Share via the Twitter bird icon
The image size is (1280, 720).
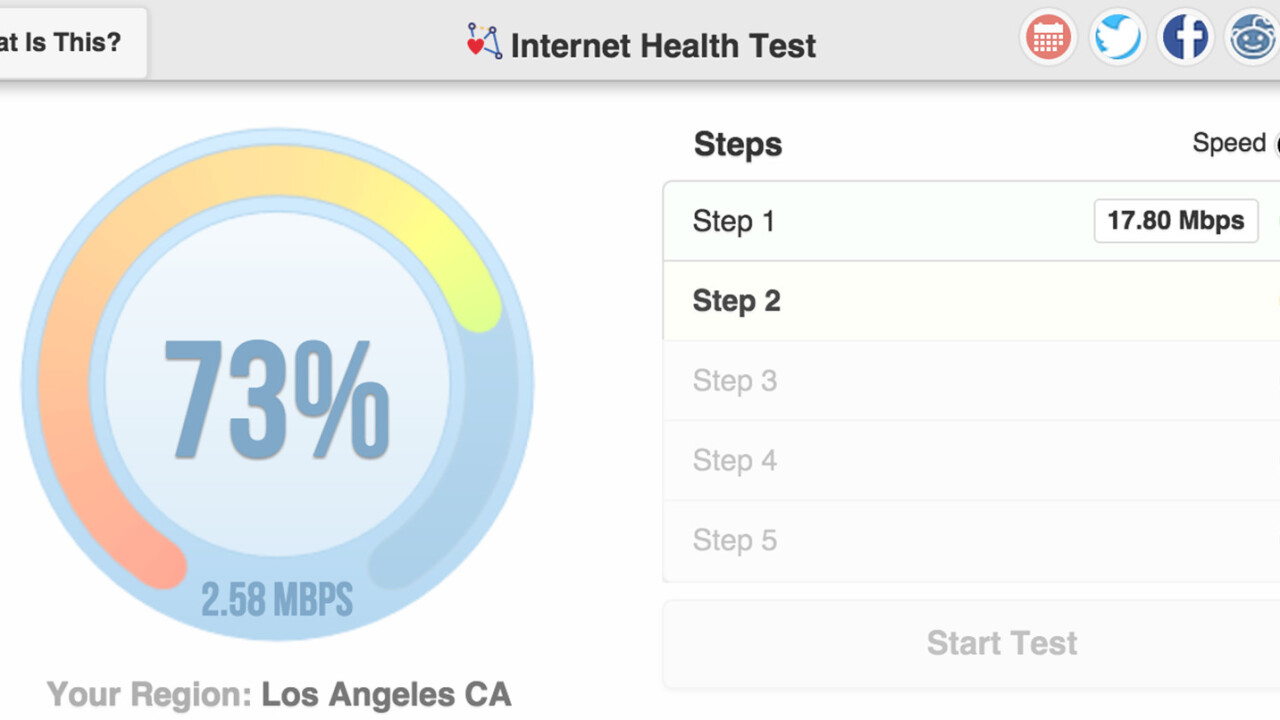(x=1117, y=39)
